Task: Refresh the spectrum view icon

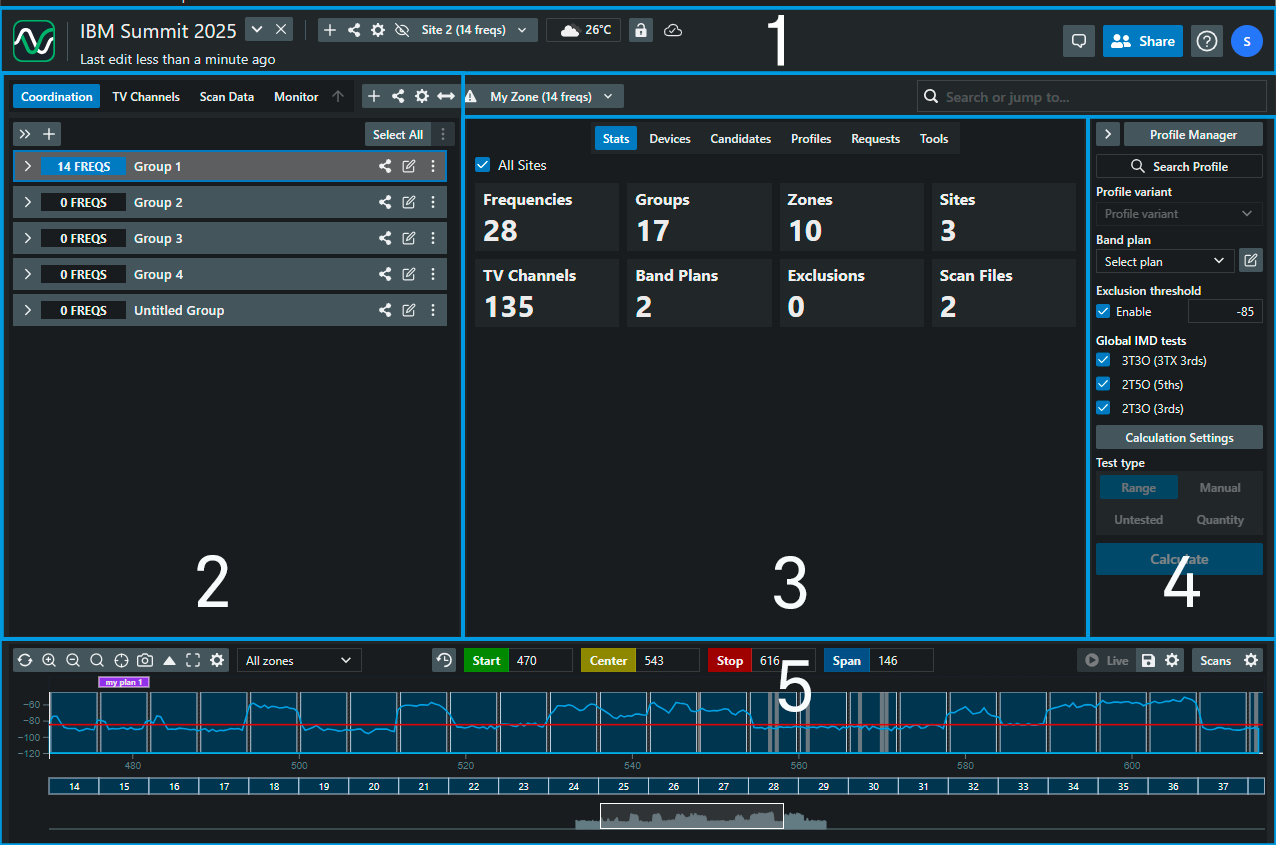Action: click(25, 660)
